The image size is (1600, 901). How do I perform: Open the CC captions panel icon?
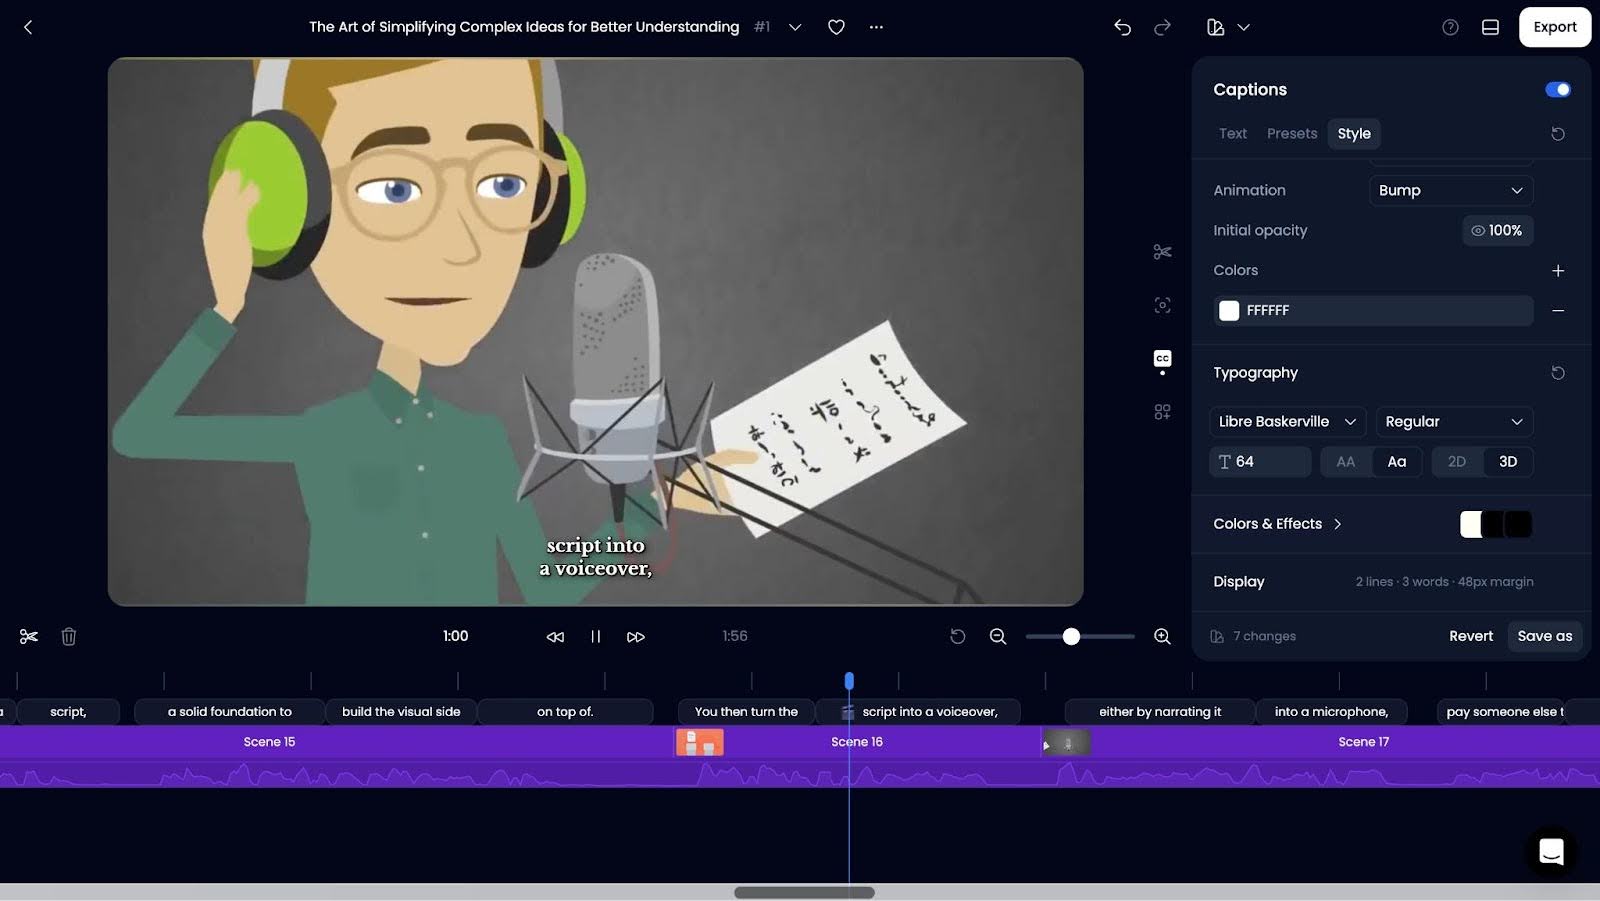pyautogui.click(x=1162, y=359)
